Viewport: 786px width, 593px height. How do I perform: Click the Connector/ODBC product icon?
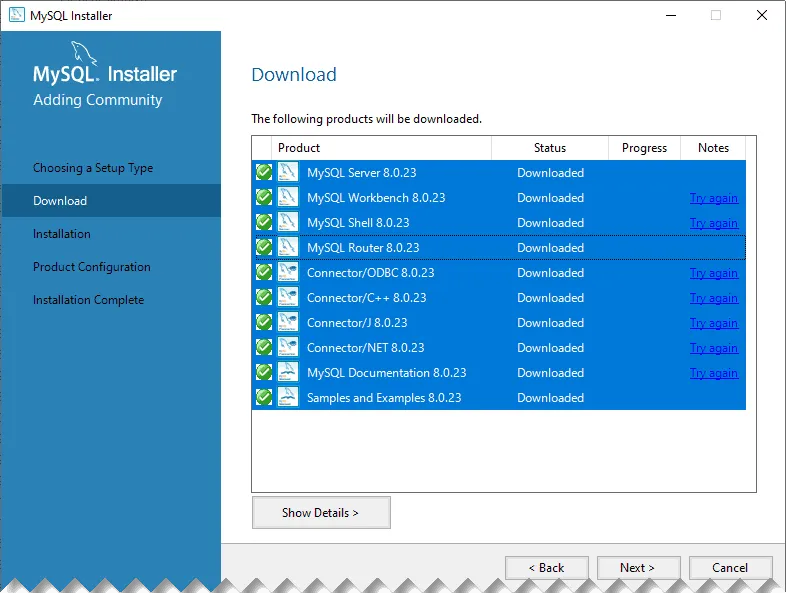(x=288, y=272)
